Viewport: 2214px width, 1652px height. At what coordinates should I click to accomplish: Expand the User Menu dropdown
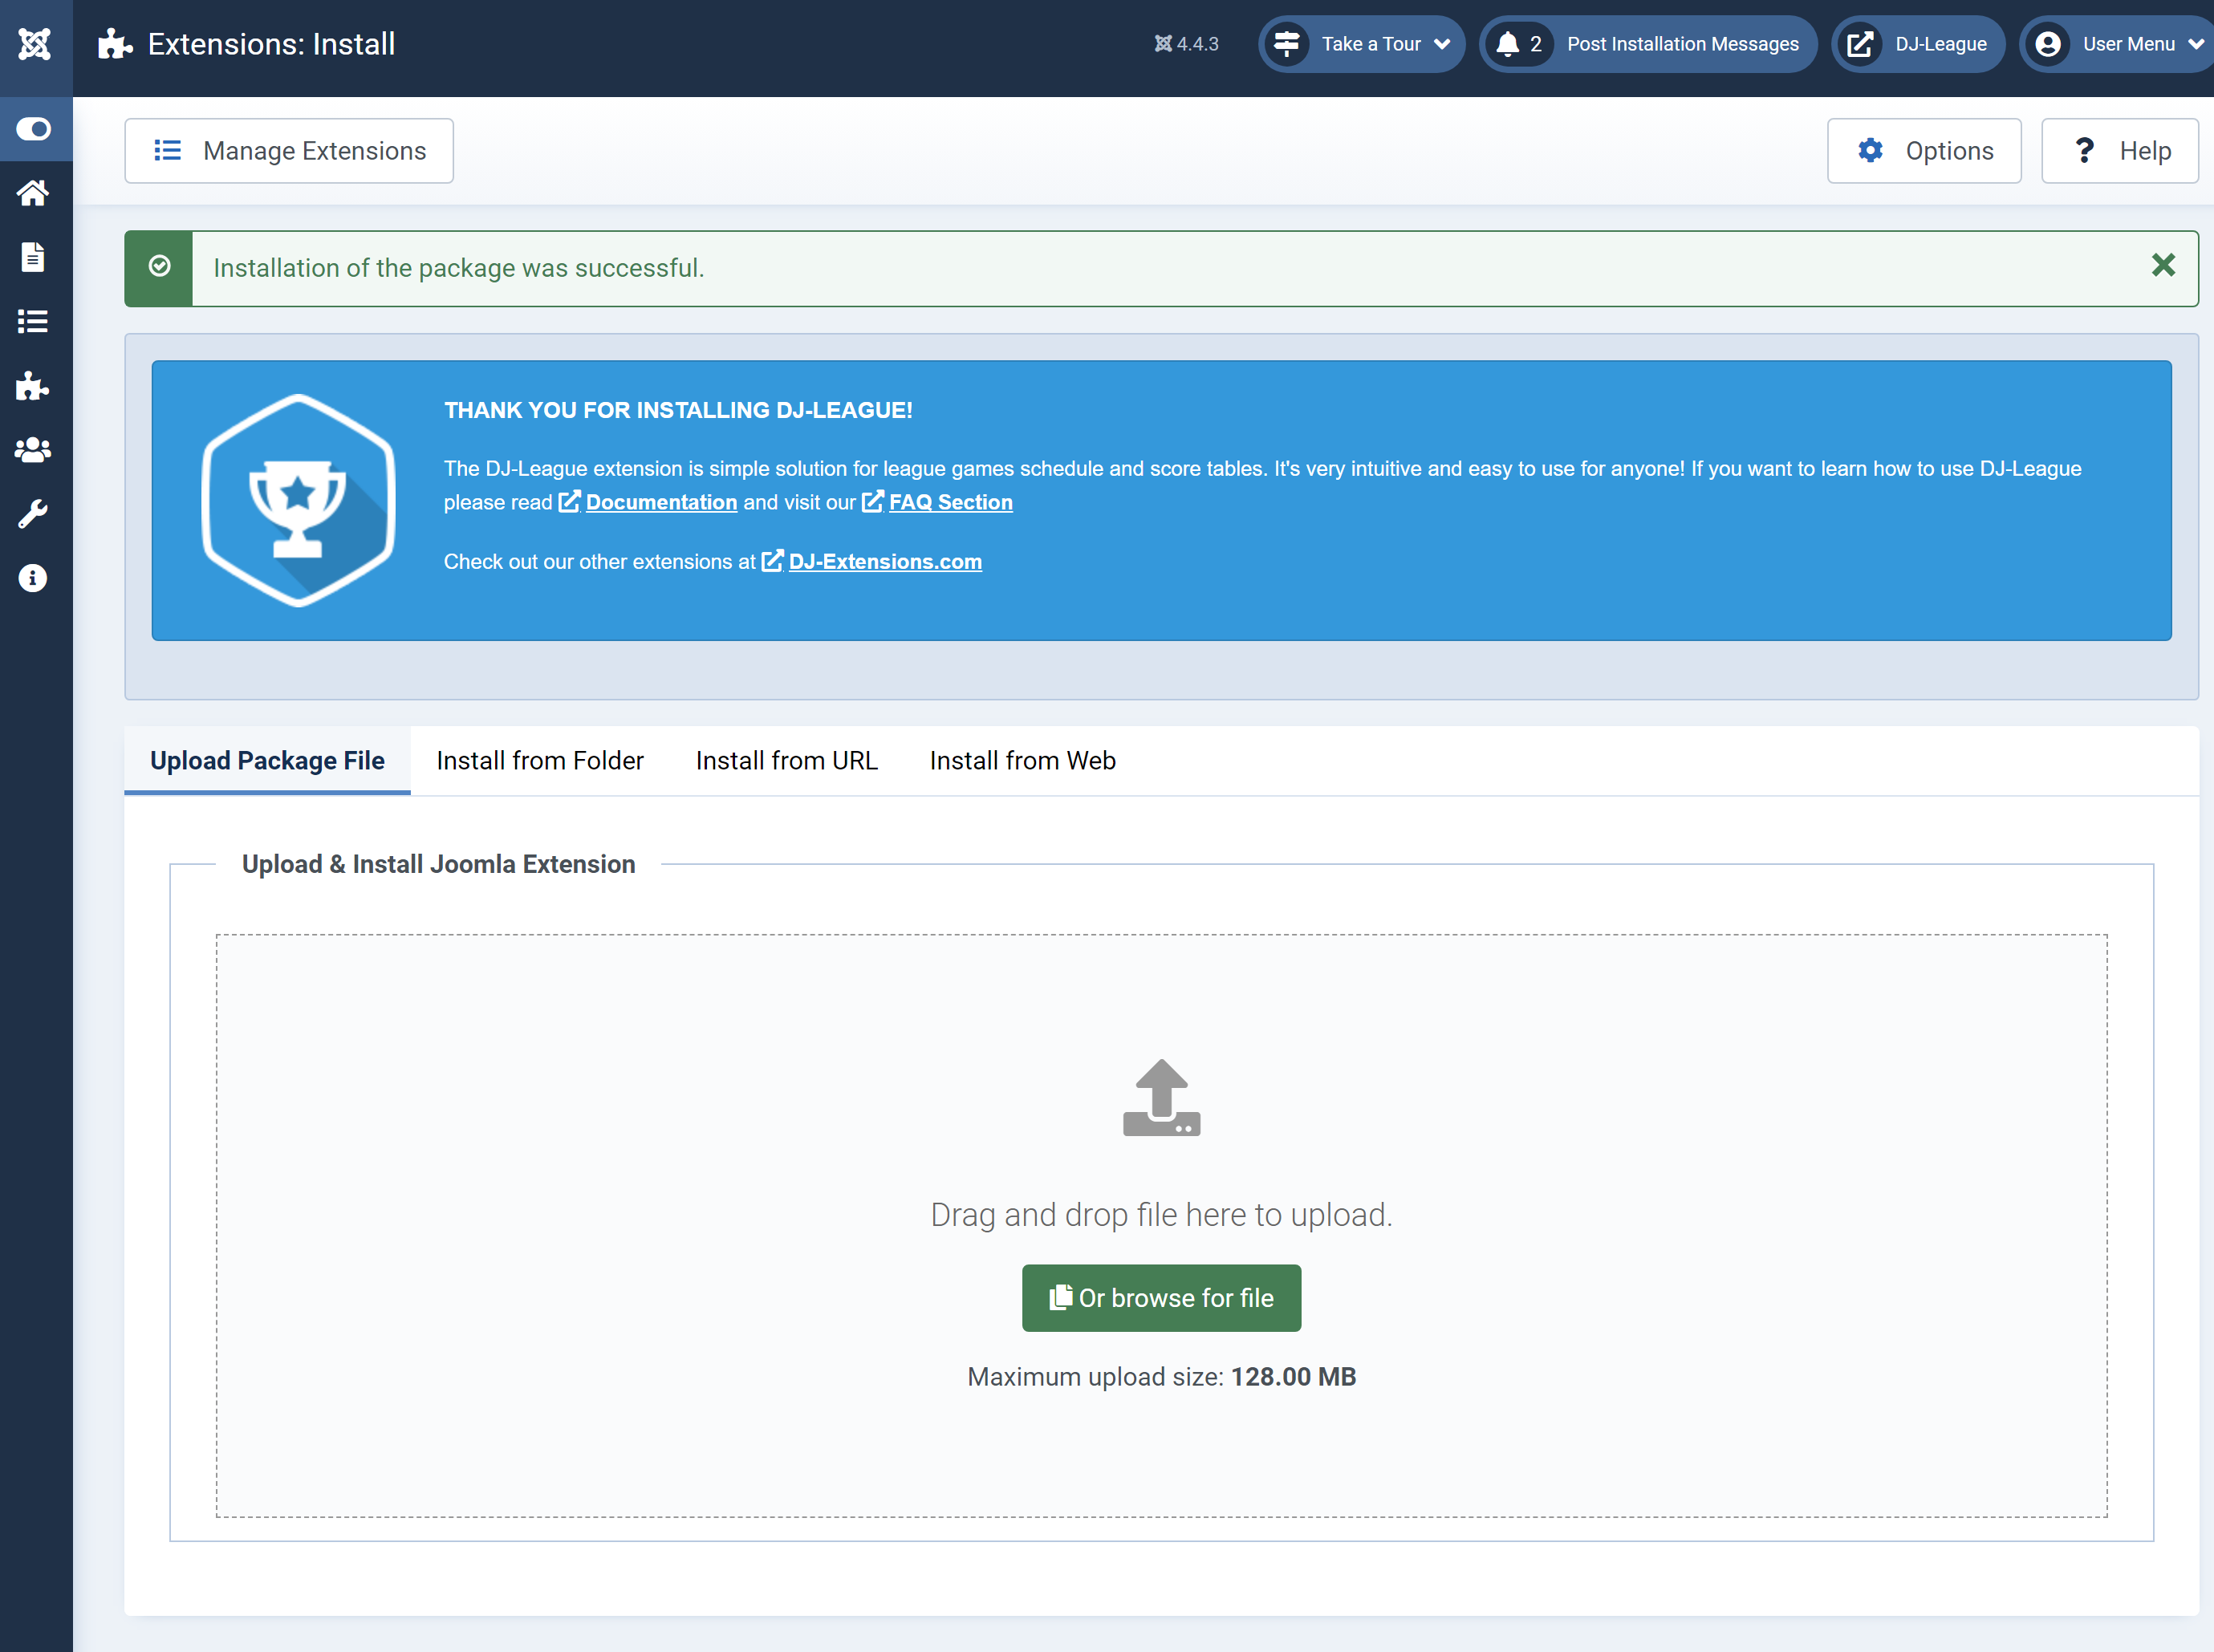click(x=2118, y=44)
